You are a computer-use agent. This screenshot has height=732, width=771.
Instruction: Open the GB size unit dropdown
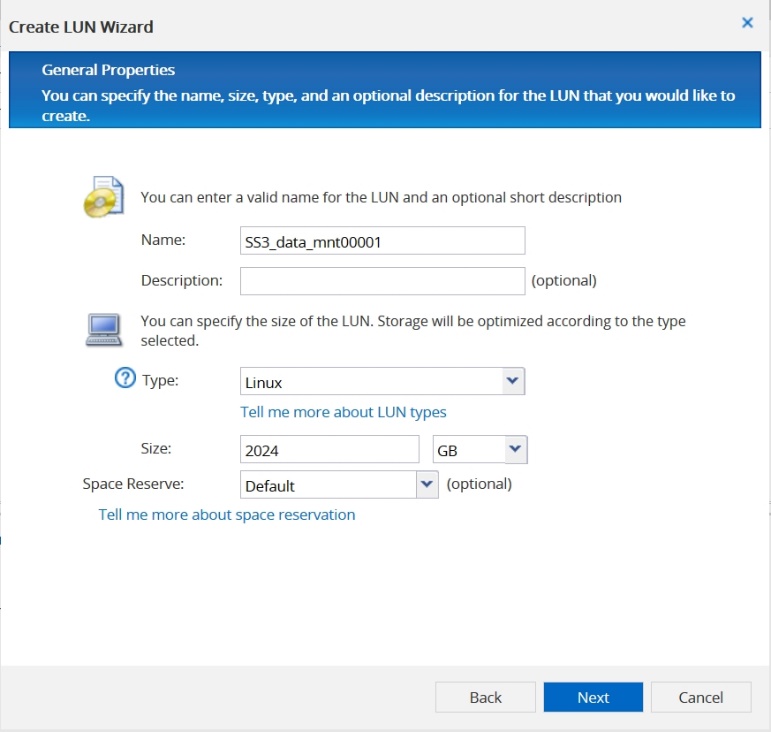point(515,450)
